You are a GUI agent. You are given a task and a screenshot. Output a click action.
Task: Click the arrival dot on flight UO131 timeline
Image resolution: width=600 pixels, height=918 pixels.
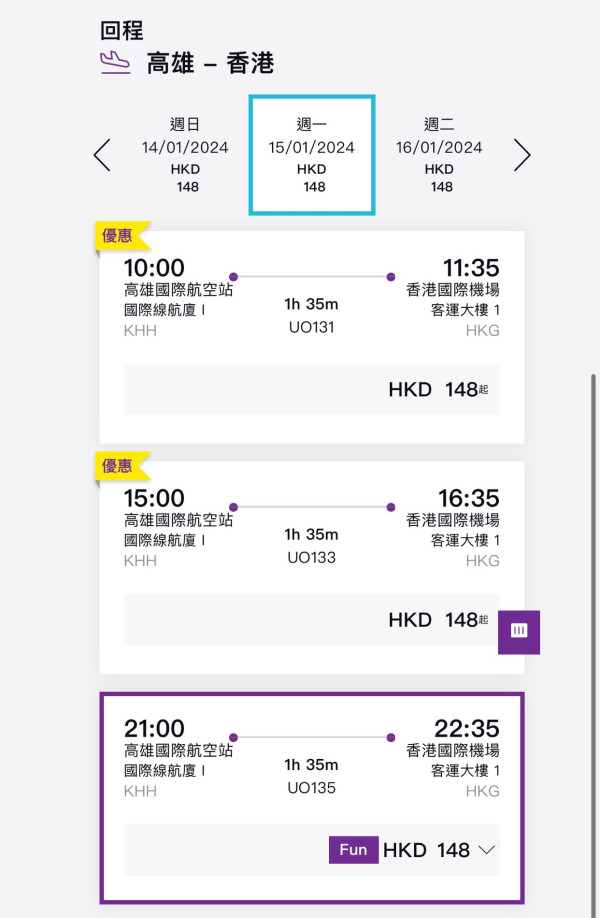[x=390, y=277]
